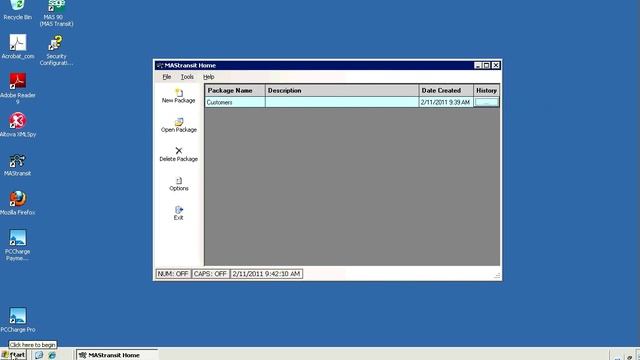Select the MAStransit desktop icon
The width and height of the screenshot is (640, 360).
18,165
